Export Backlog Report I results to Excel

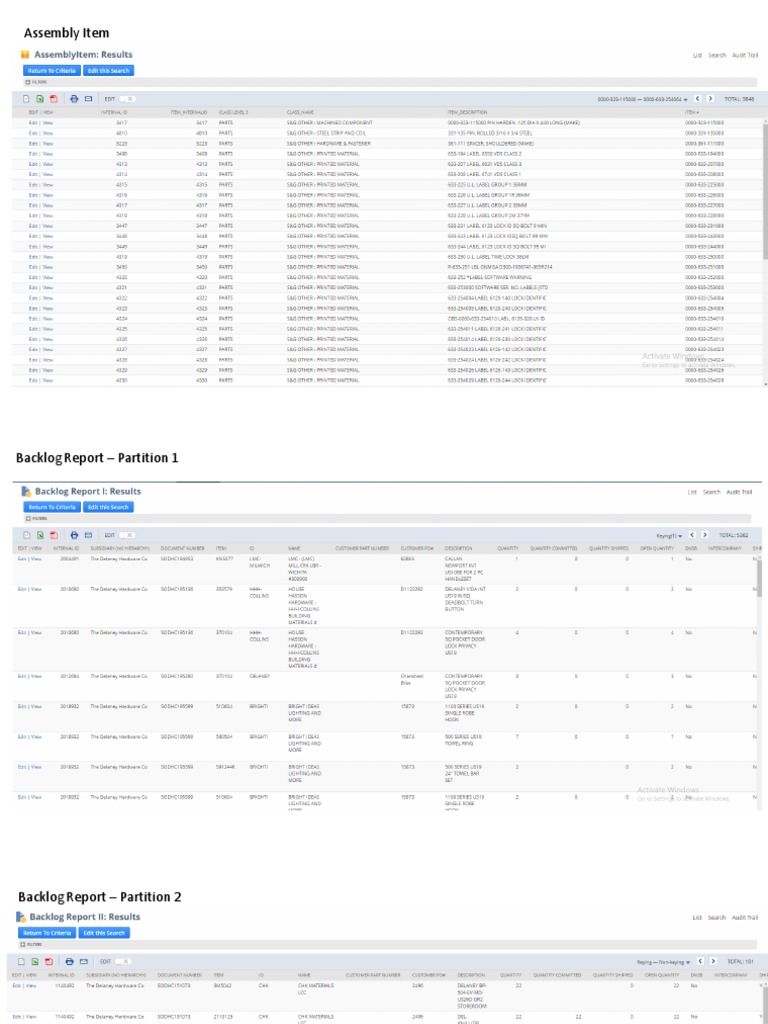click(x=40, y=535)
